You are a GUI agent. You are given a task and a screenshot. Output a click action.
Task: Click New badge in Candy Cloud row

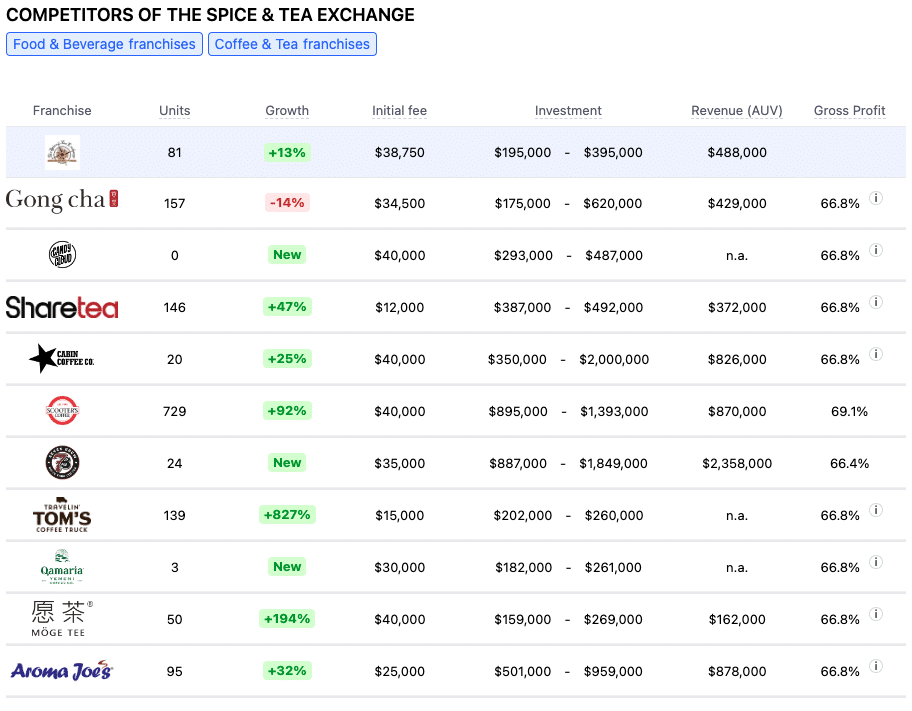pyautogui.click(x=287, y=254)
